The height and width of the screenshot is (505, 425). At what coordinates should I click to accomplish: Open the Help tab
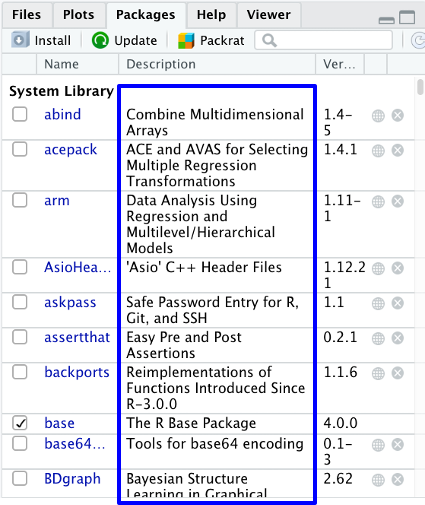(211, 15)
